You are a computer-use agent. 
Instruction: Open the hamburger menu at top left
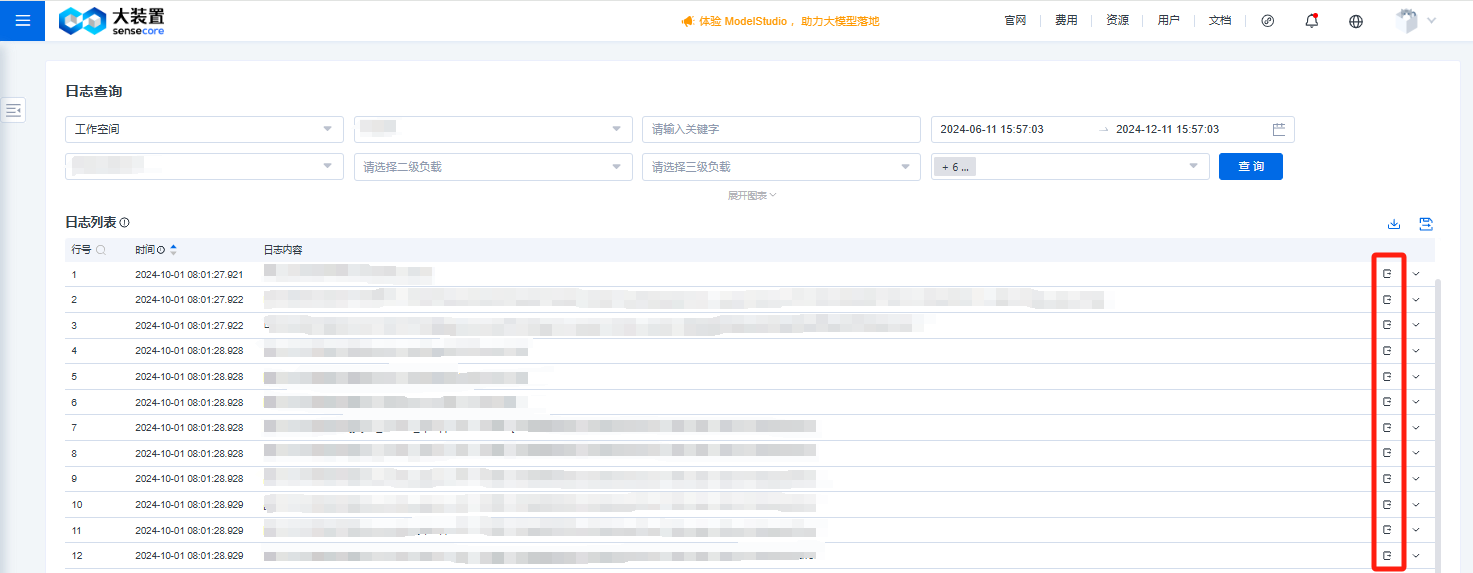click(x=22, y=20)
